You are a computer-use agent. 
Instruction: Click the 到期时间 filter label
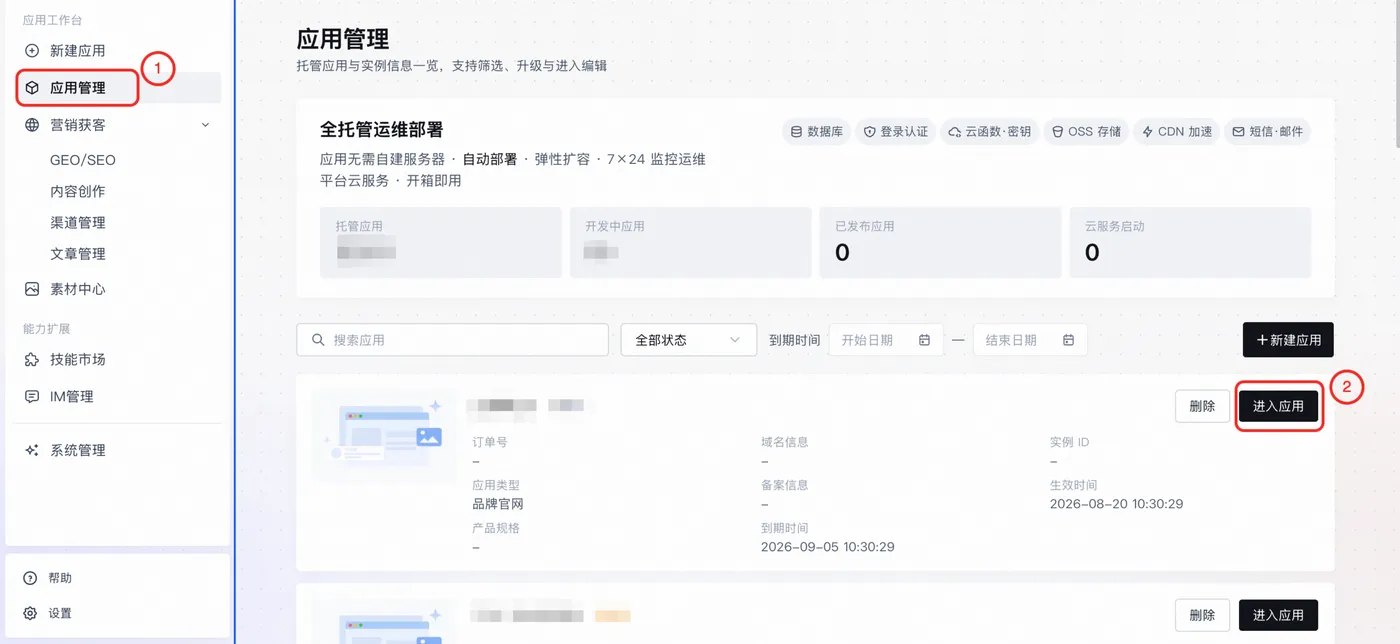tap(794, 340)
